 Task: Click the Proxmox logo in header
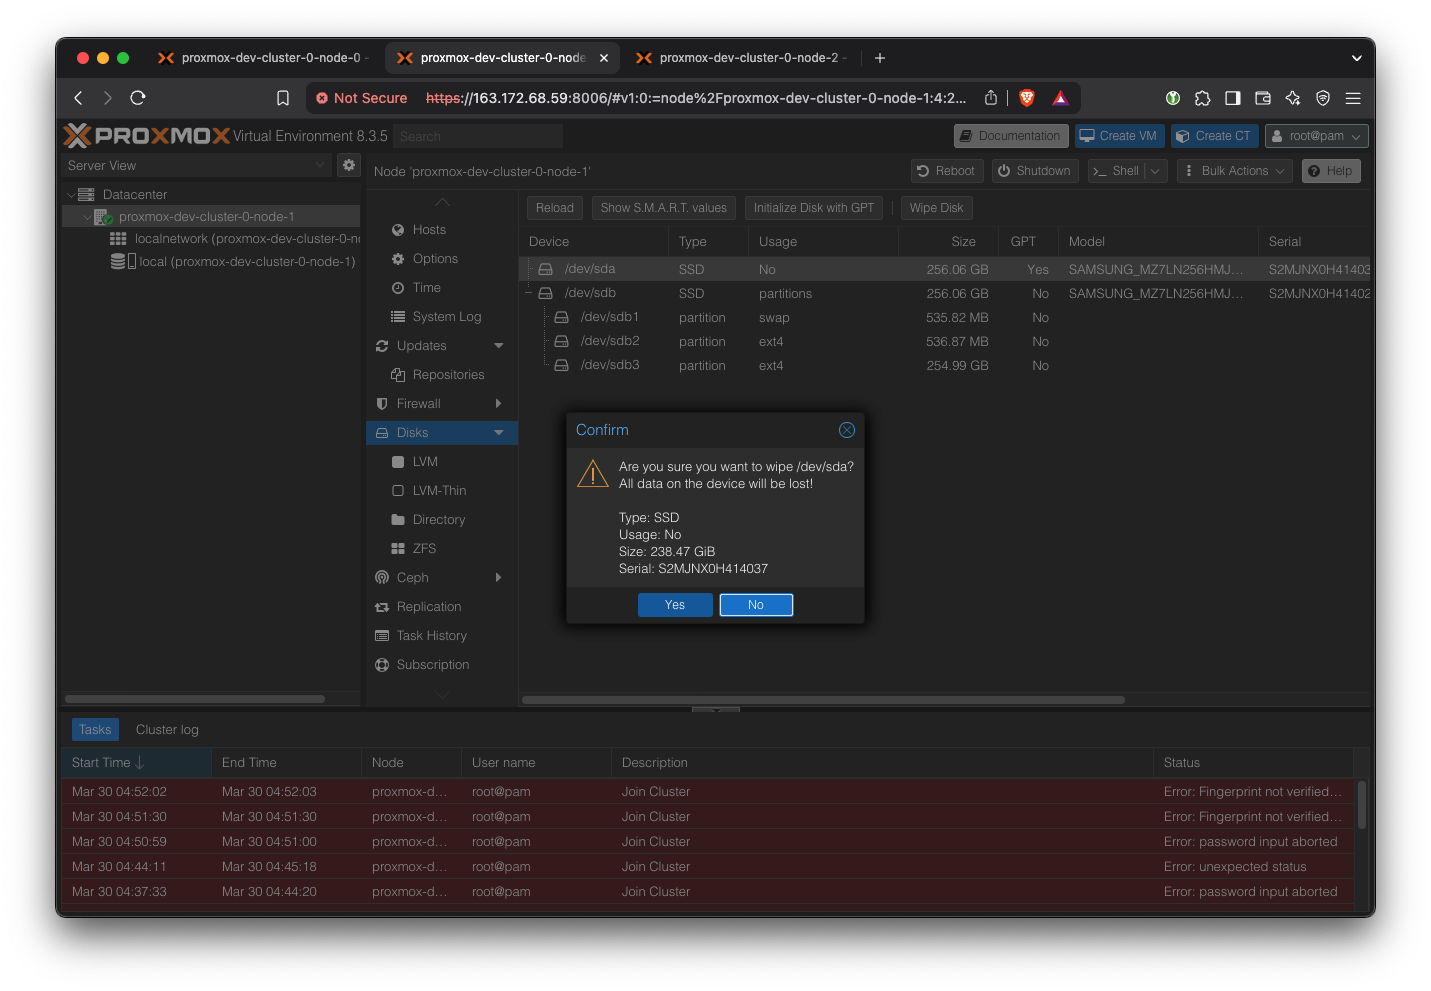click(147, 136)
